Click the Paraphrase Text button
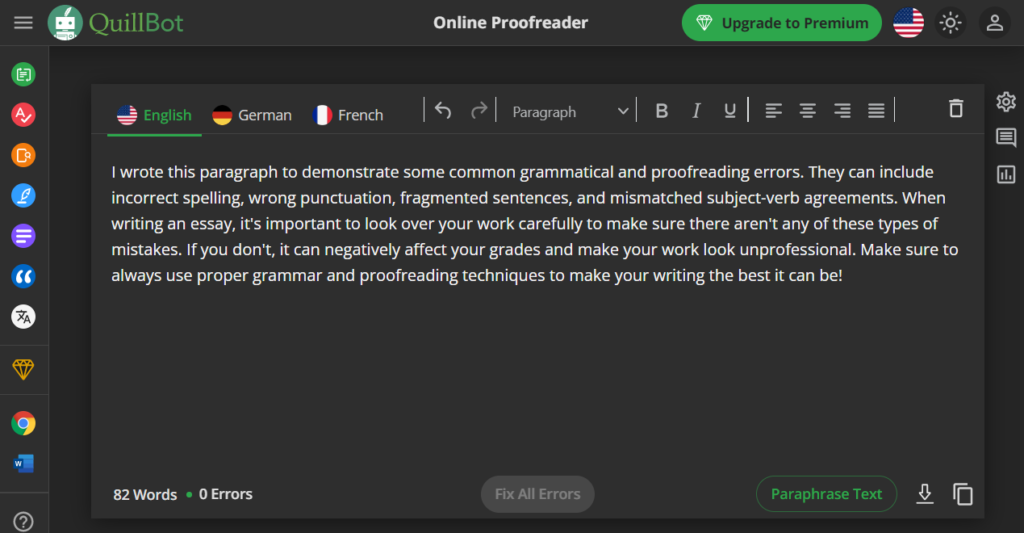 click(826, 494)
